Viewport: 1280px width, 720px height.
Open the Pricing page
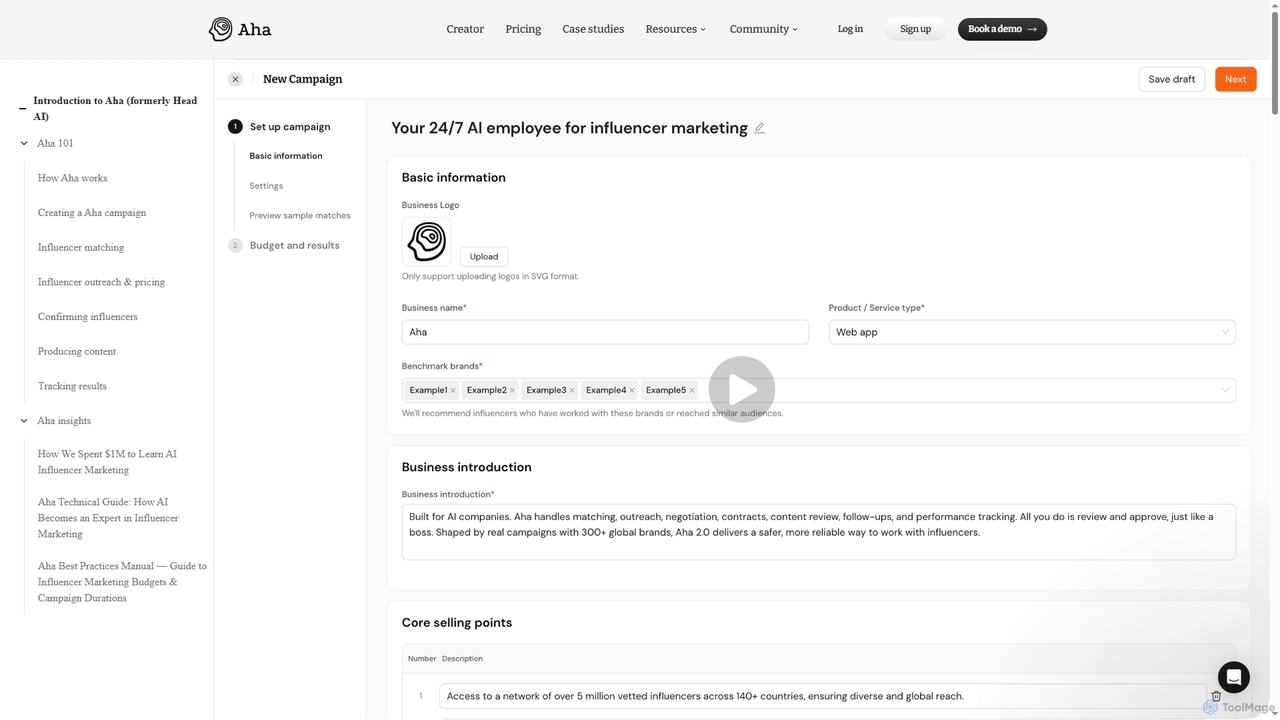point(523,29)
